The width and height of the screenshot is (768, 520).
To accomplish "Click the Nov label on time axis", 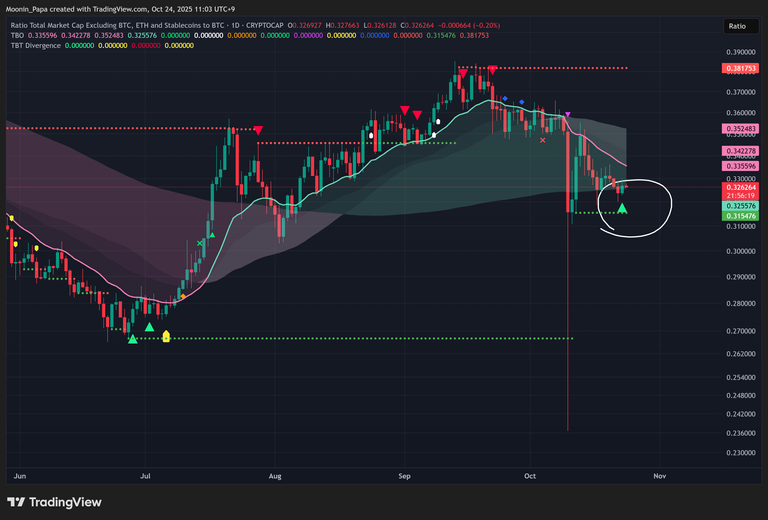I will [x=657, y=477].
